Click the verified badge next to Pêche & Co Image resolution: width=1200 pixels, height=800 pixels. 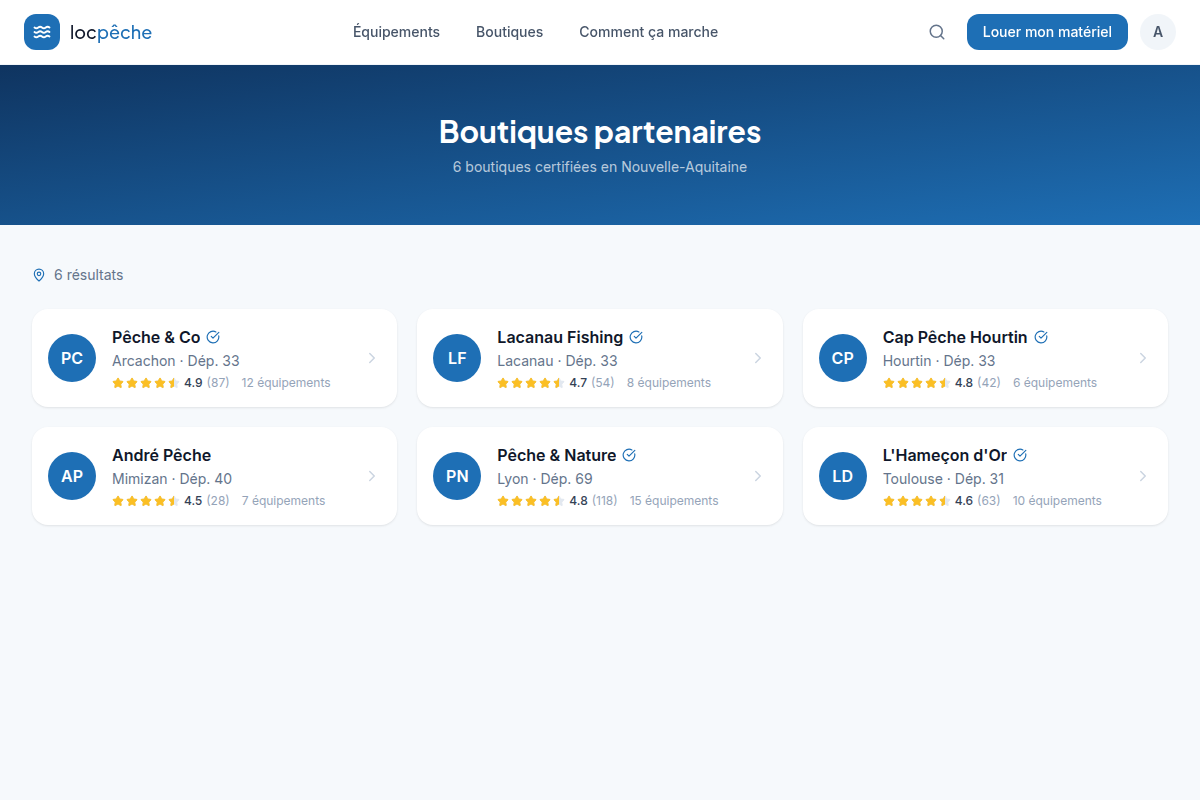click(x=213, y=337)
